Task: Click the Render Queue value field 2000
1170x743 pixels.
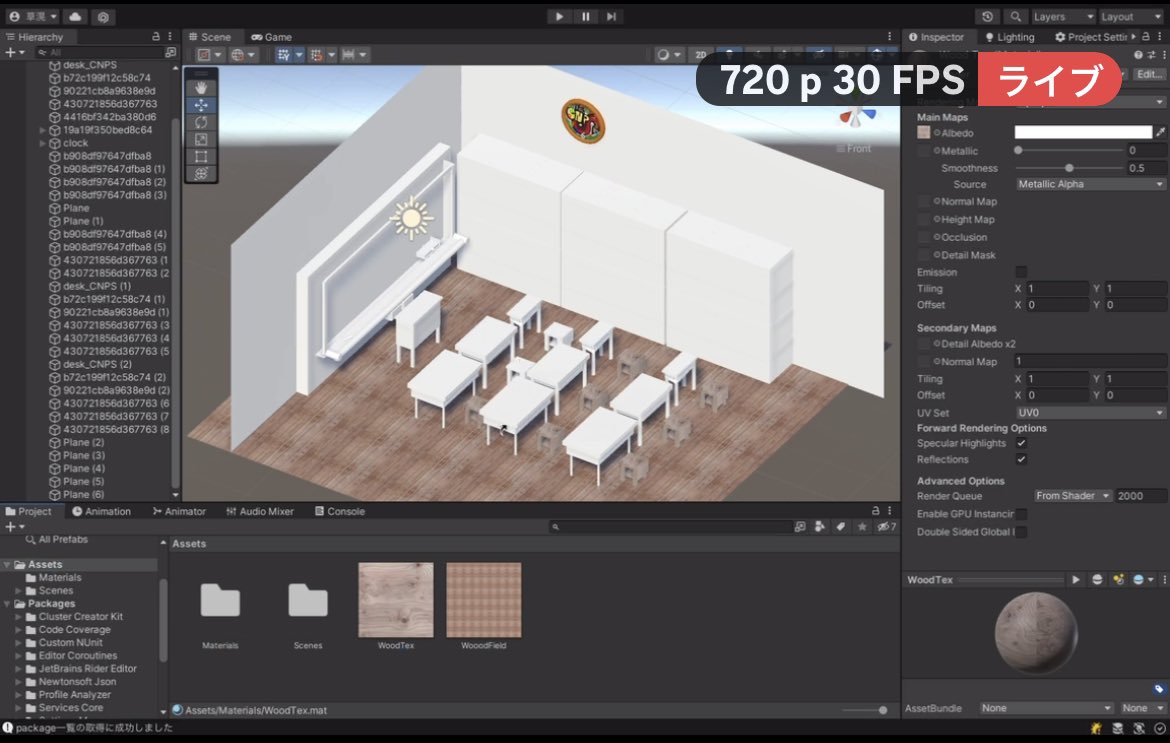Action: click(x=1140, y=496)
